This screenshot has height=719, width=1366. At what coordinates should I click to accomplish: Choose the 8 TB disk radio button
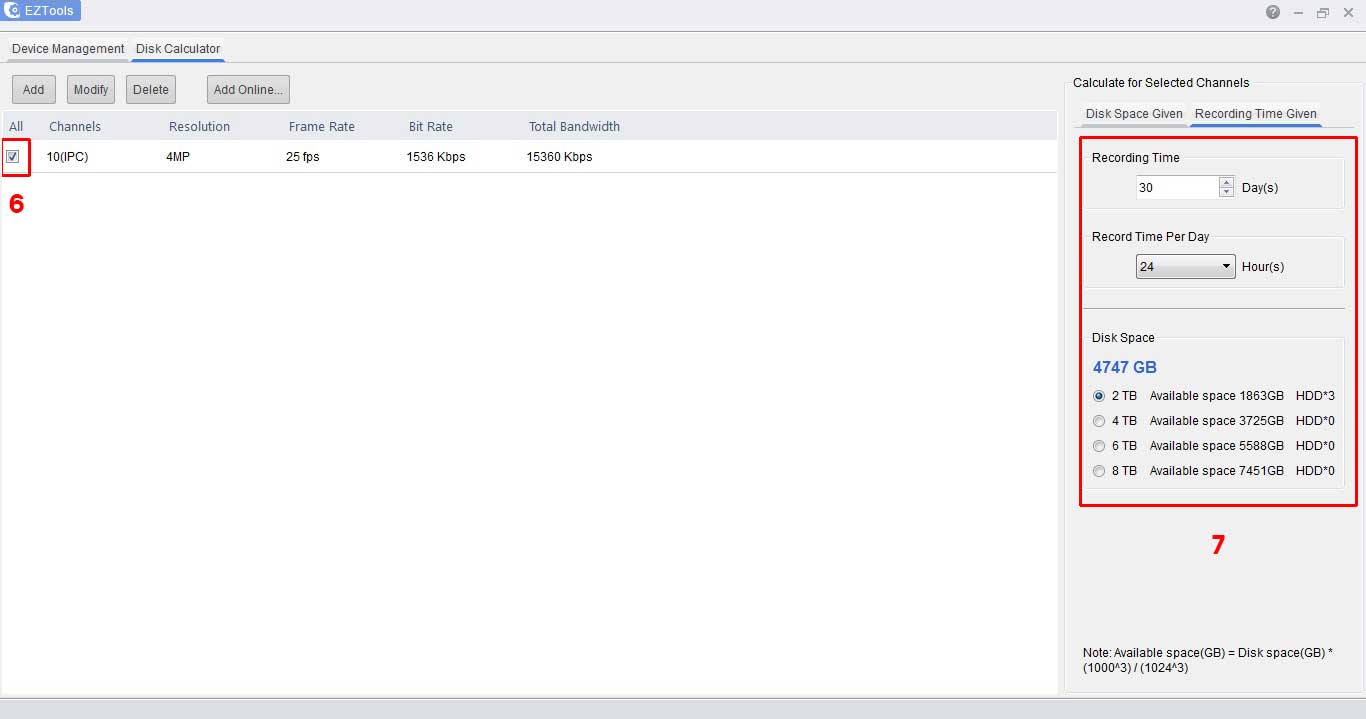click(x=1099, y=471)
